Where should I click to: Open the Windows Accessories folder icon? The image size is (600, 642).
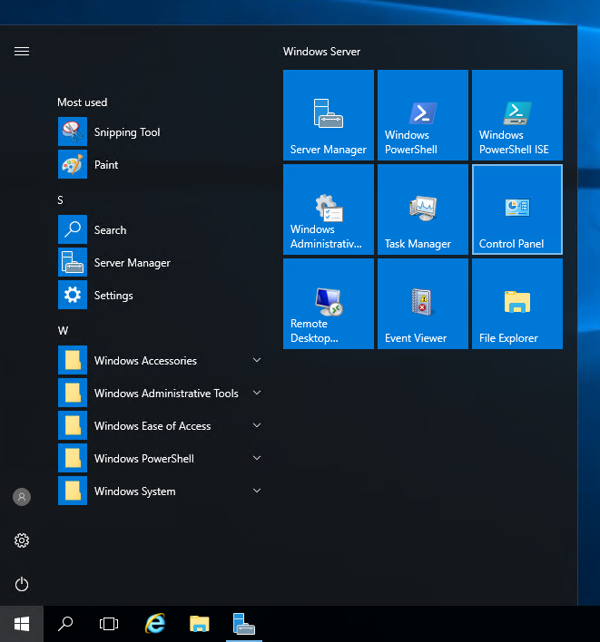(x=72, y=360)
